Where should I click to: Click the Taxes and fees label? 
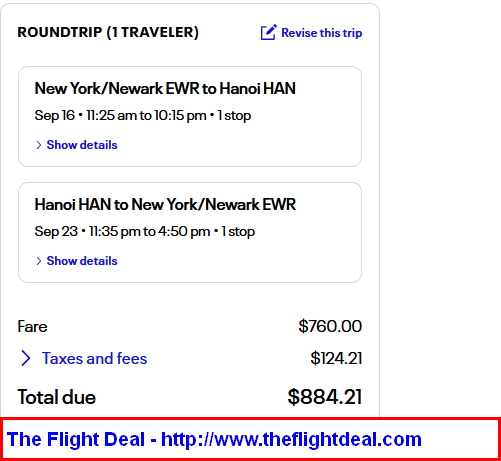tap(94, 358)
